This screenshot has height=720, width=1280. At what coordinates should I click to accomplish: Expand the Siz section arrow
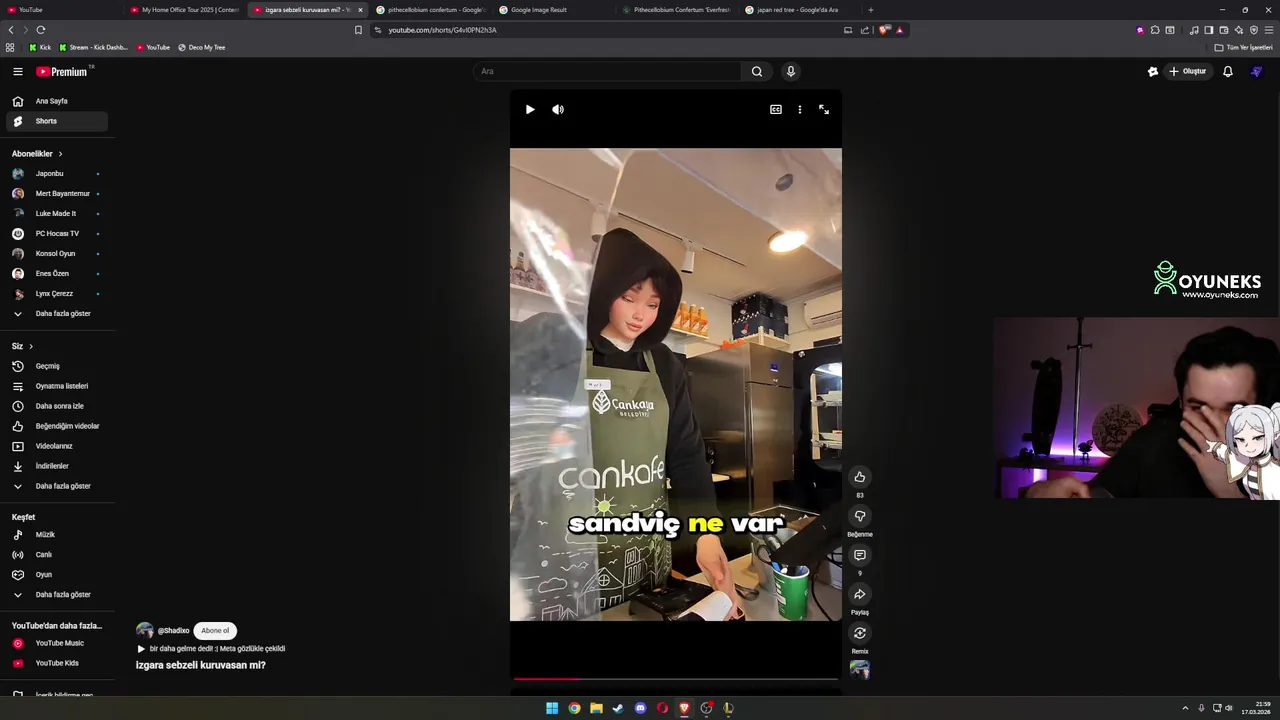point(31,346)
